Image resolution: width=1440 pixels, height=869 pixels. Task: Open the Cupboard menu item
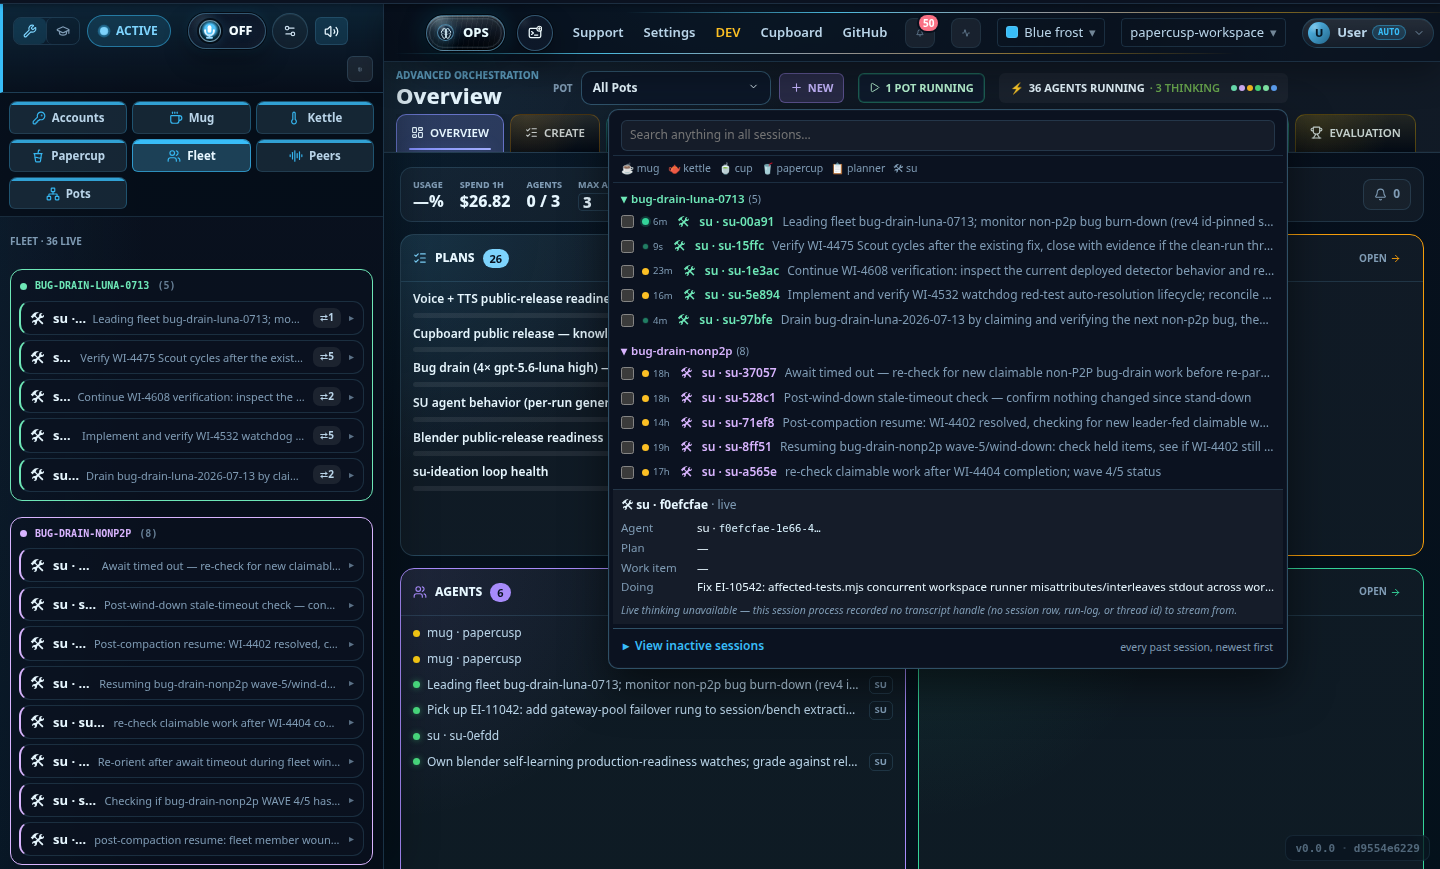(791, 33)
